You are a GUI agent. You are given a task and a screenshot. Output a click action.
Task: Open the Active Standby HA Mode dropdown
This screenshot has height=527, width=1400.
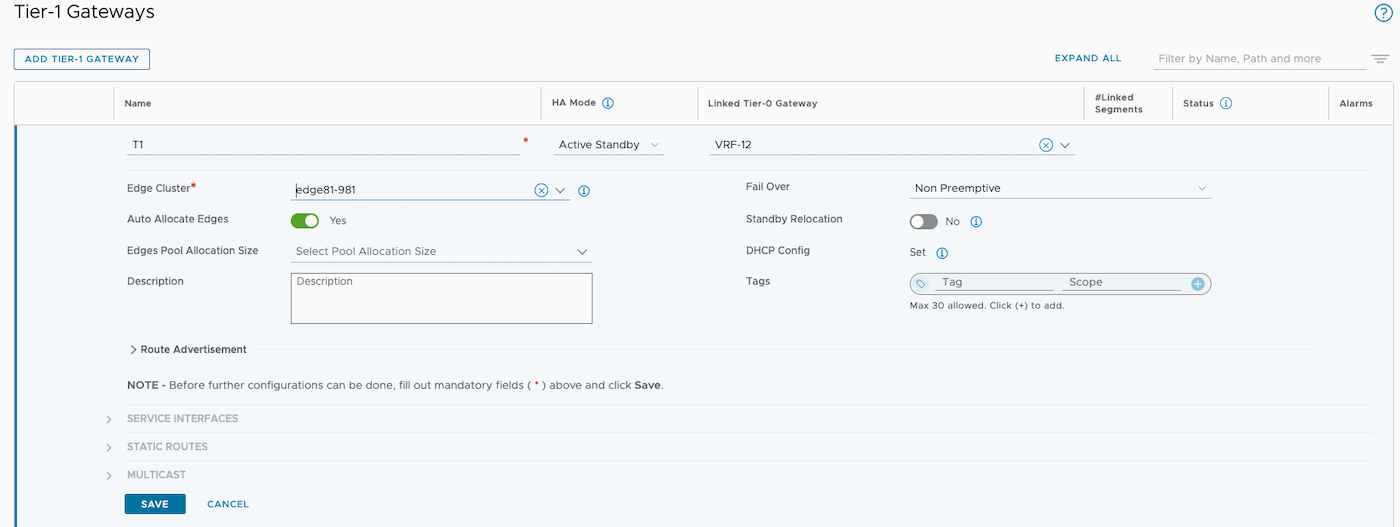pyautogui.click(x=609, y=145)
